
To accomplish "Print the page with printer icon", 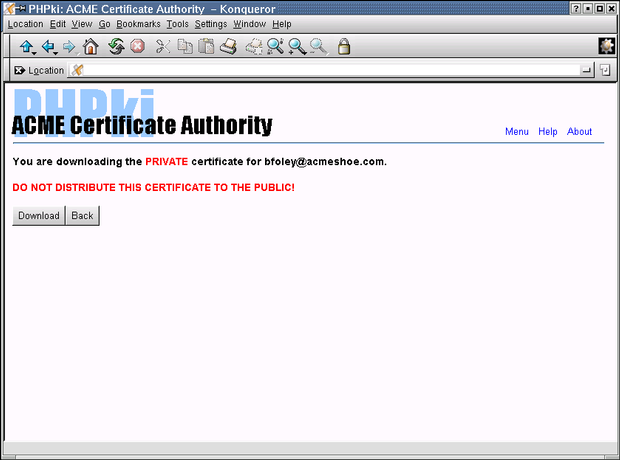I will (228, 46).
